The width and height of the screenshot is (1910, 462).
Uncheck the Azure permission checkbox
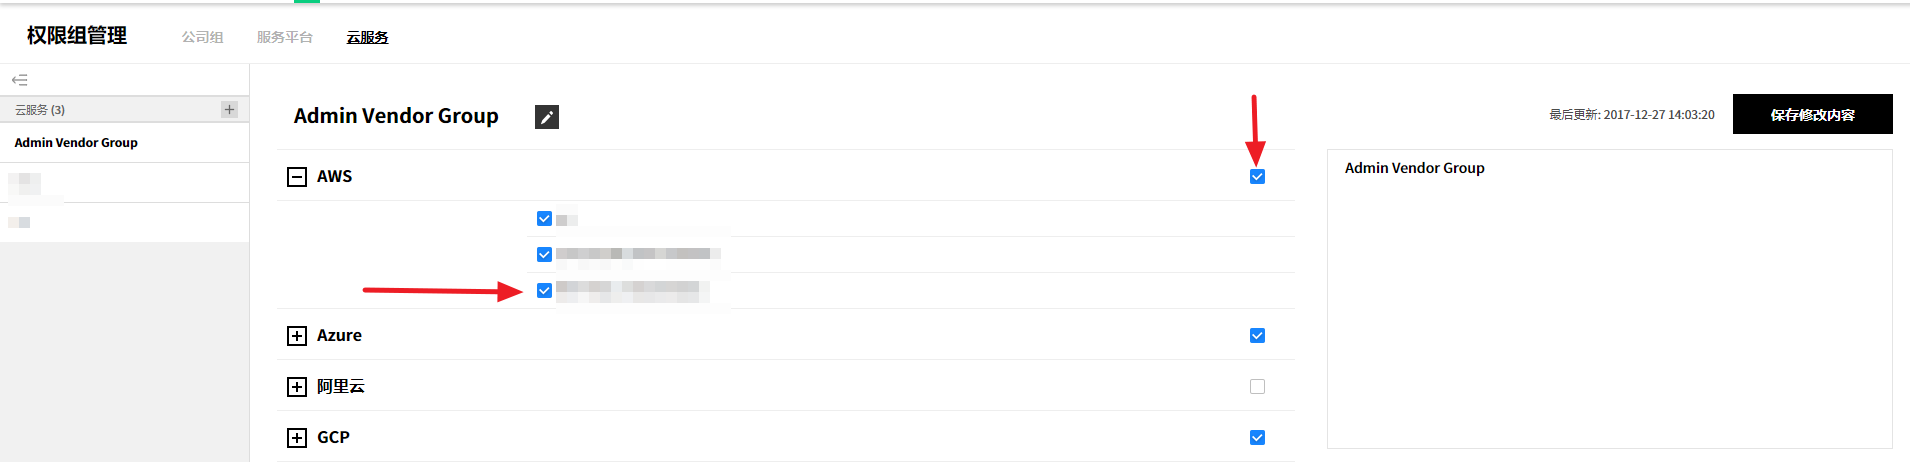(x=1257, y=336)
